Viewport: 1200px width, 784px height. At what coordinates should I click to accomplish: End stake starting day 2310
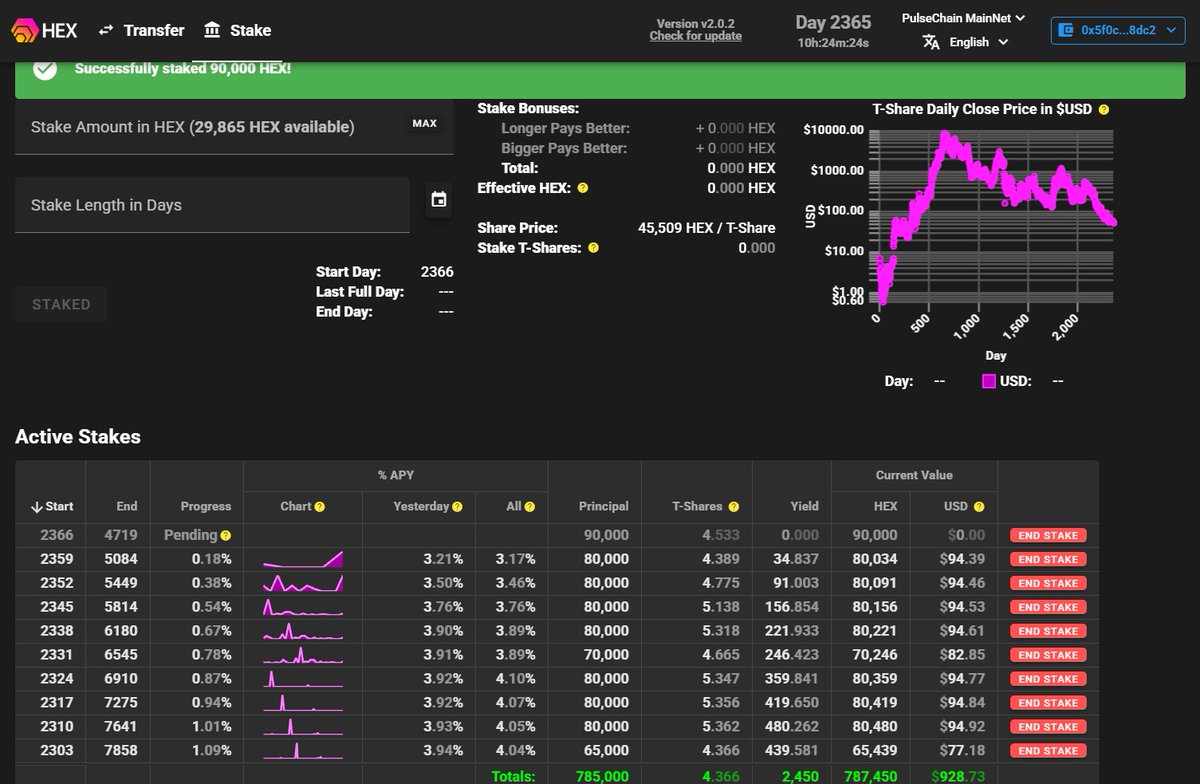[1048, 727]
